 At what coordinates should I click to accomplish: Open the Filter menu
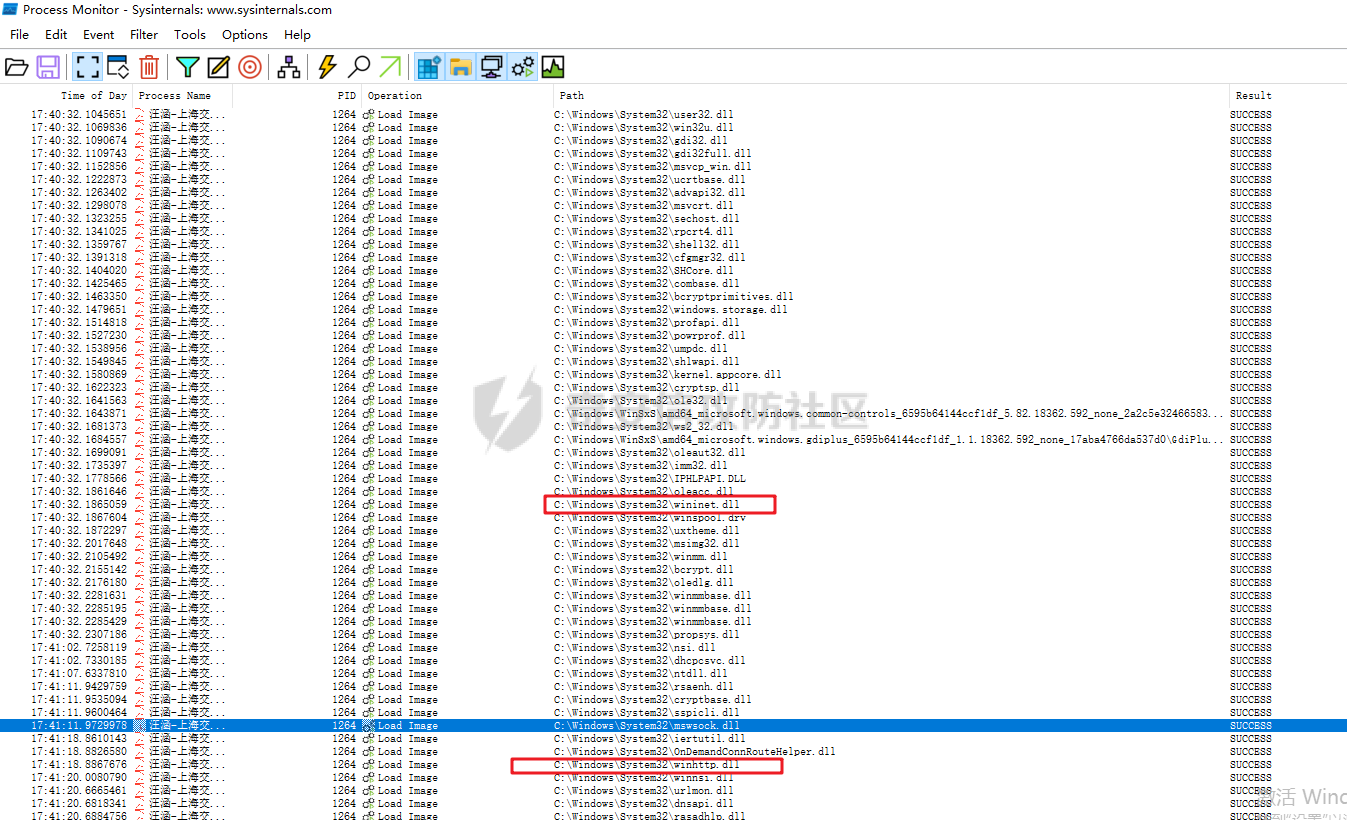point(144,34)
